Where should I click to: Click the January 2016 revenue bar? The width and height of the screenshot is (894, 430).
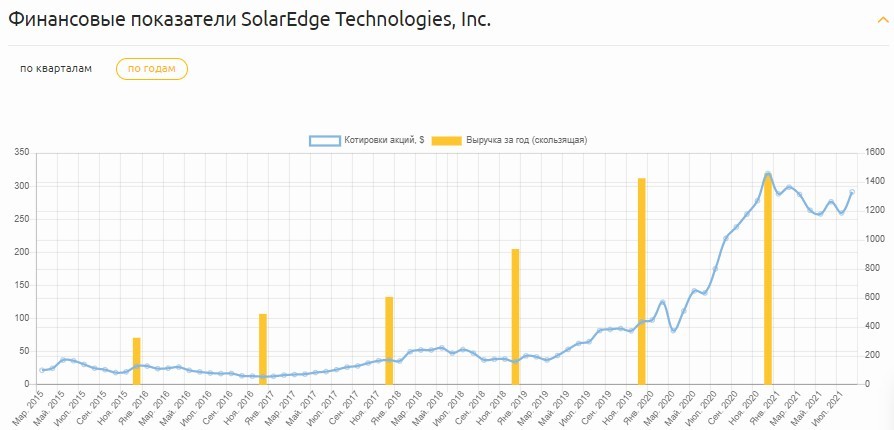pyautogui.click(x=137, y=361)
